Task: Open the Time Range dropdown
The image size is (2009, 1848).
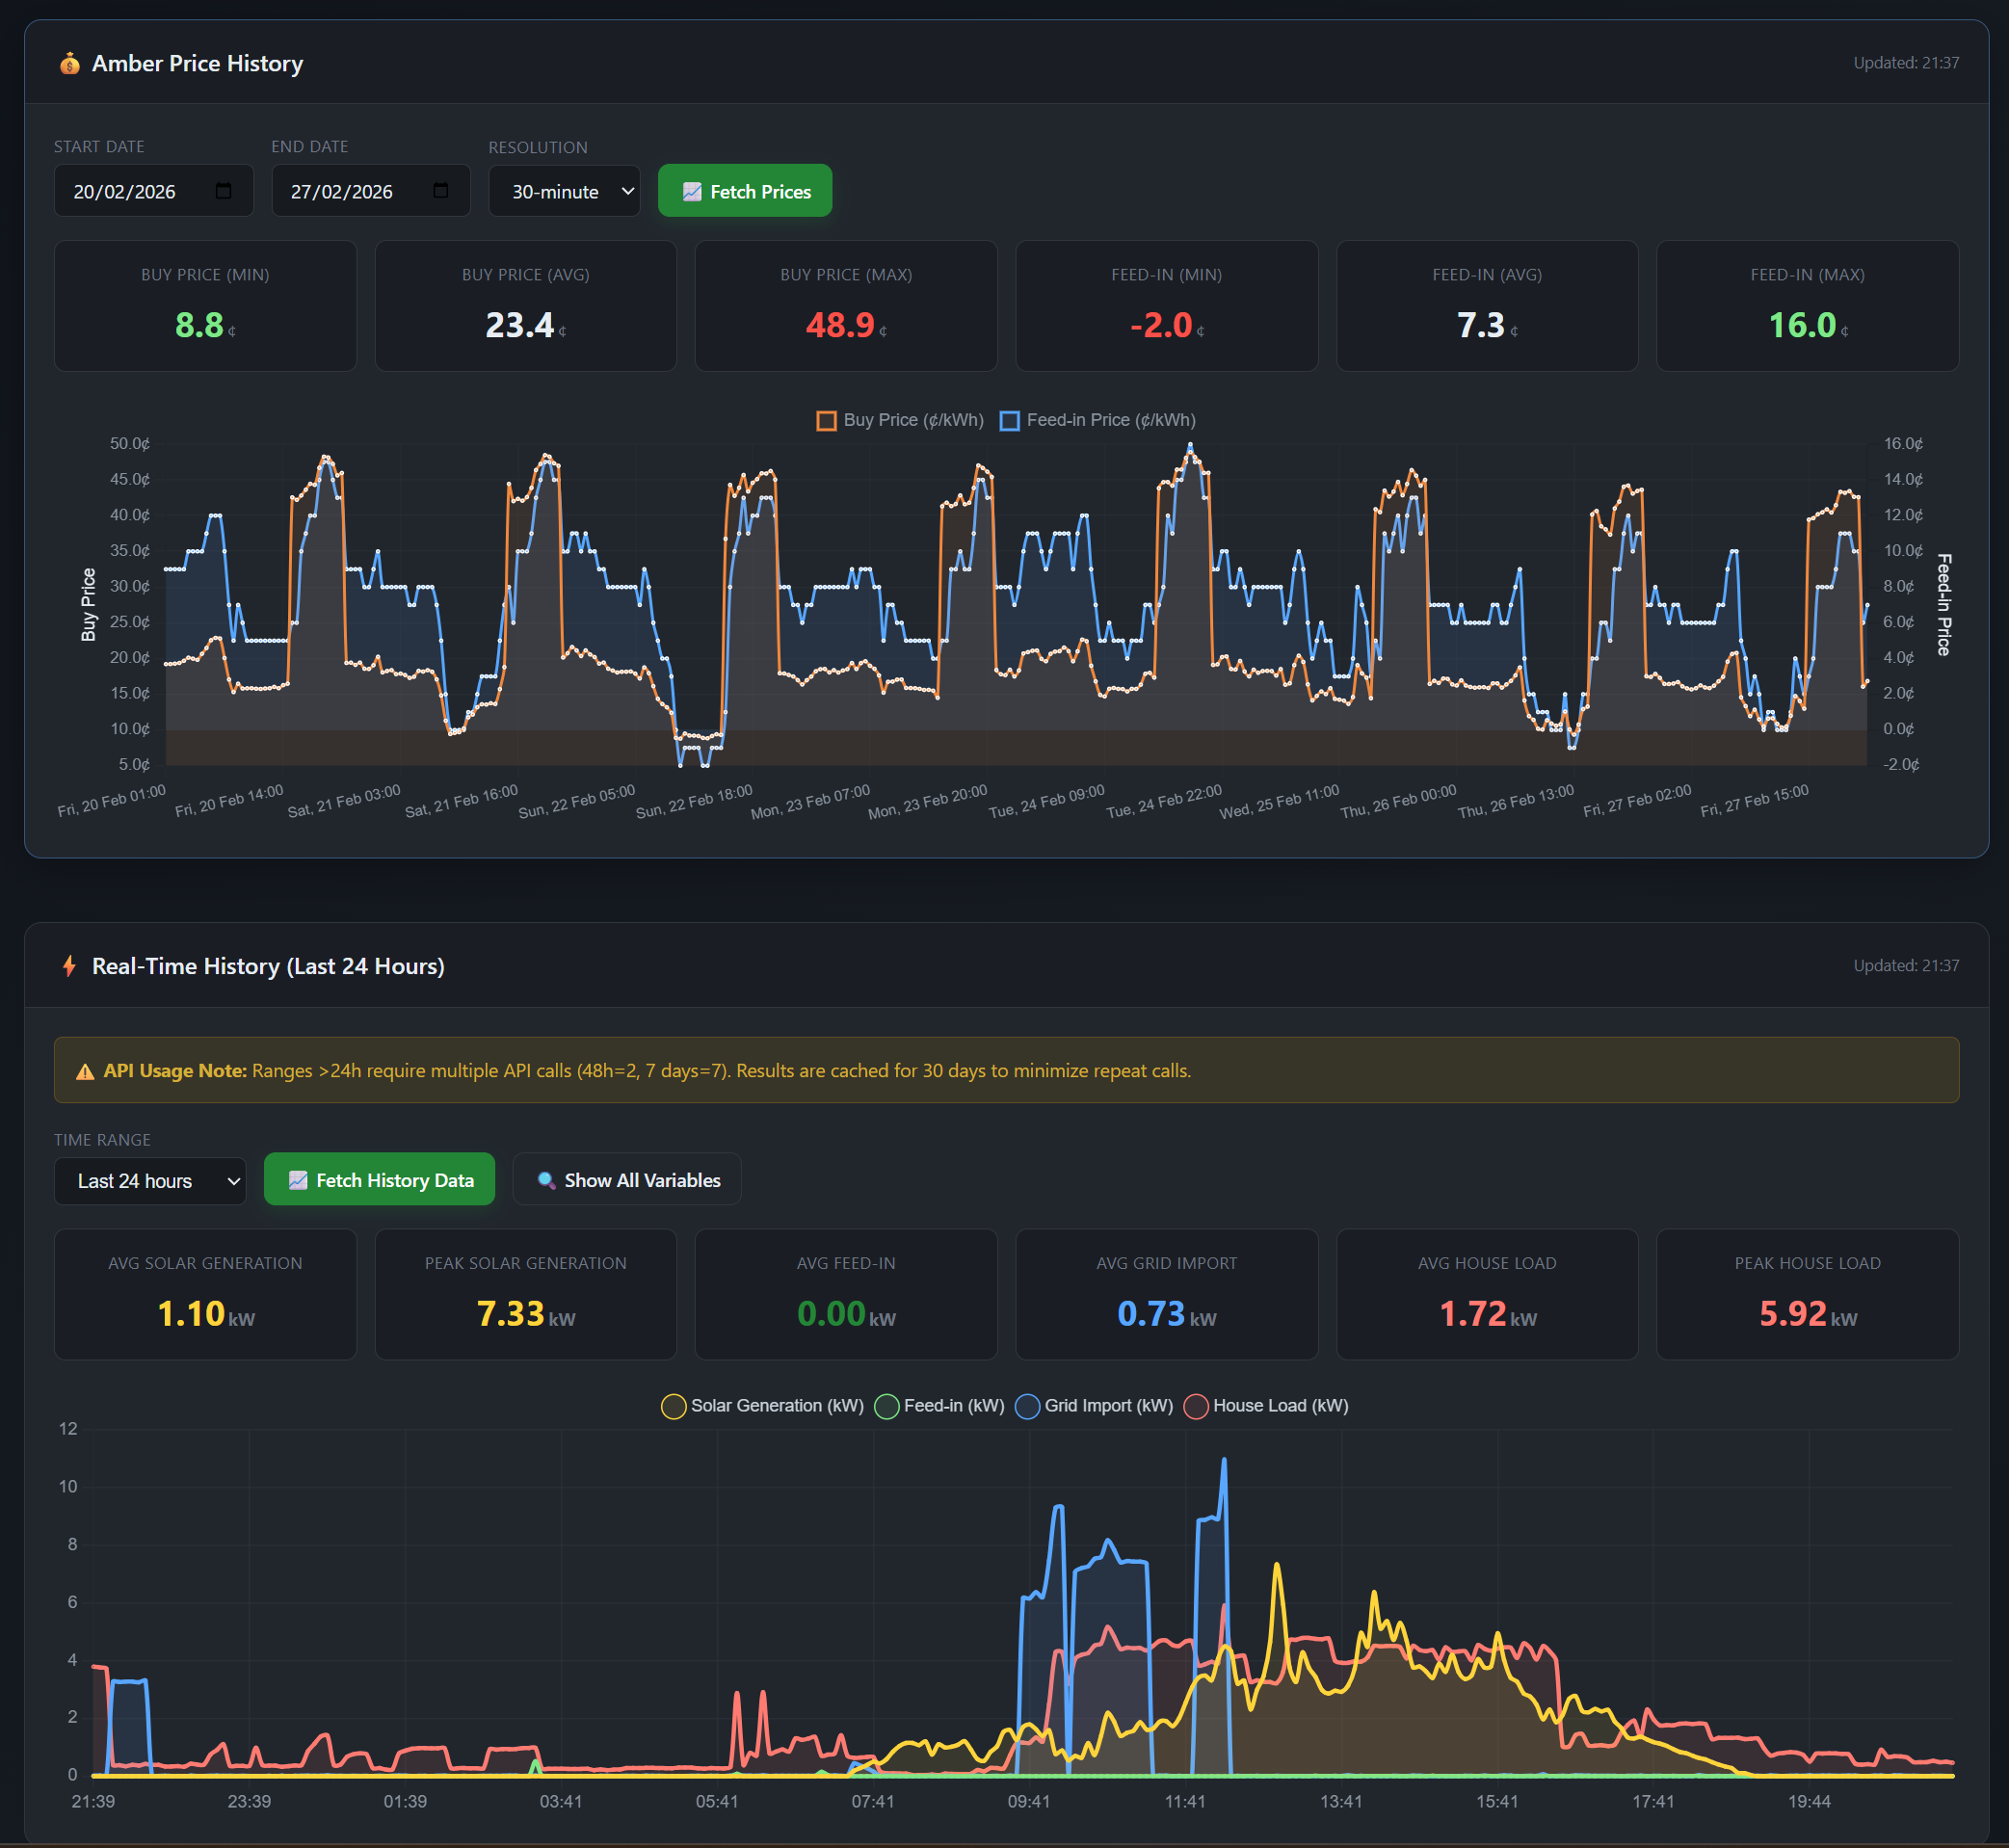Action: tap(149, 1181)
